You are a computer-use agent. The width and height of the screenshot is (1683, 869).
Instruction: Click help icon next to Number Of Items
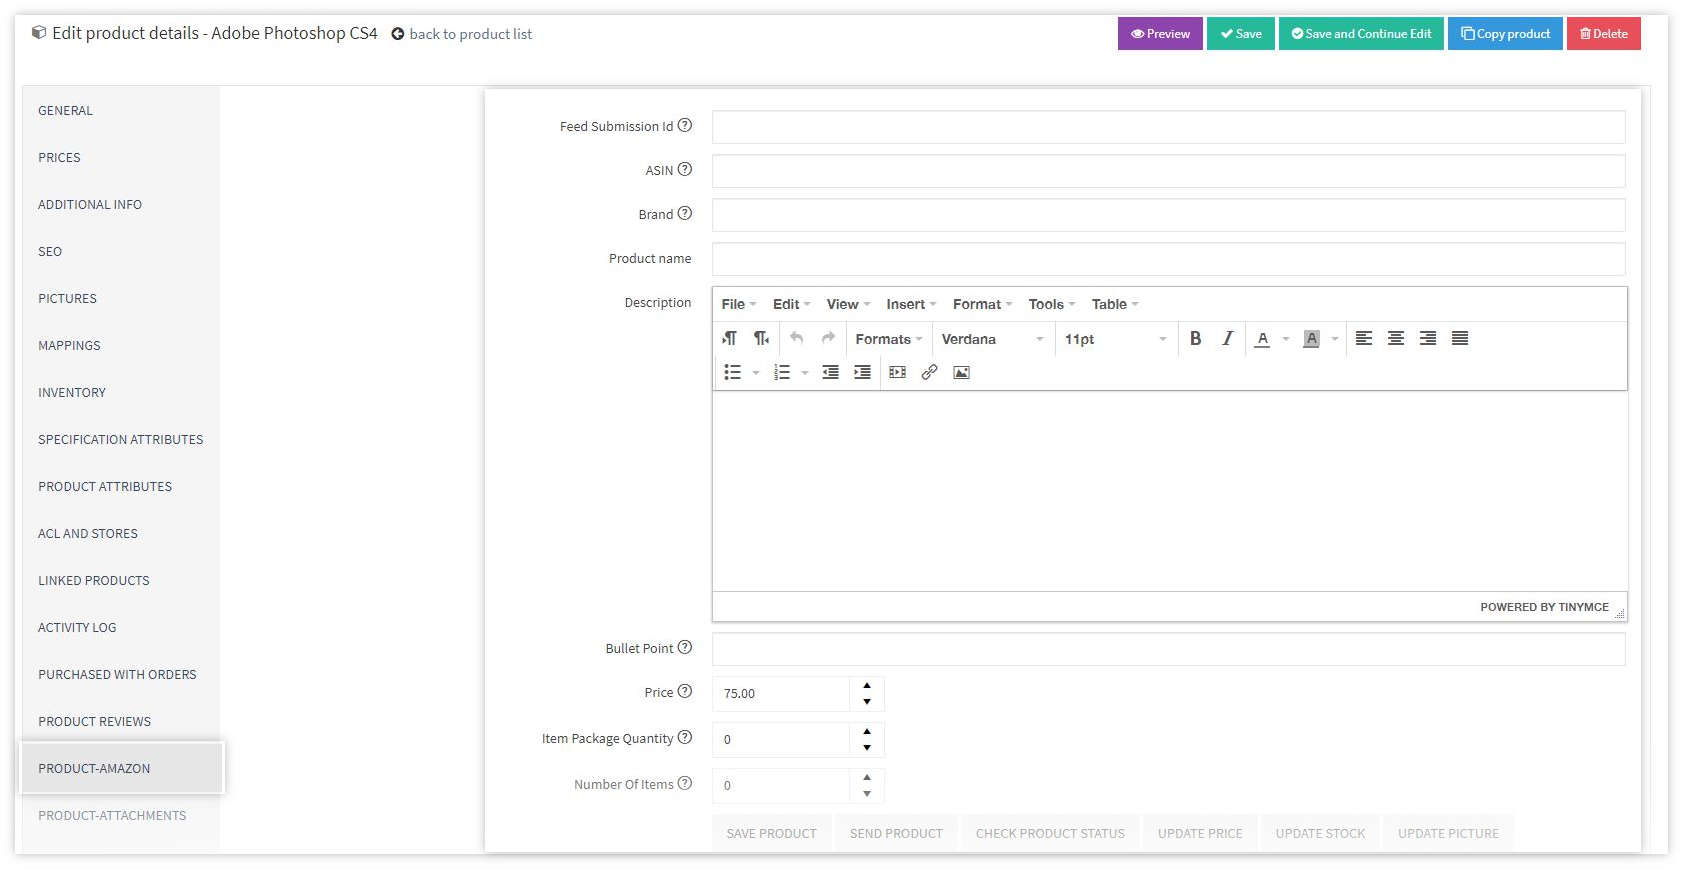(x=685, y=783)
